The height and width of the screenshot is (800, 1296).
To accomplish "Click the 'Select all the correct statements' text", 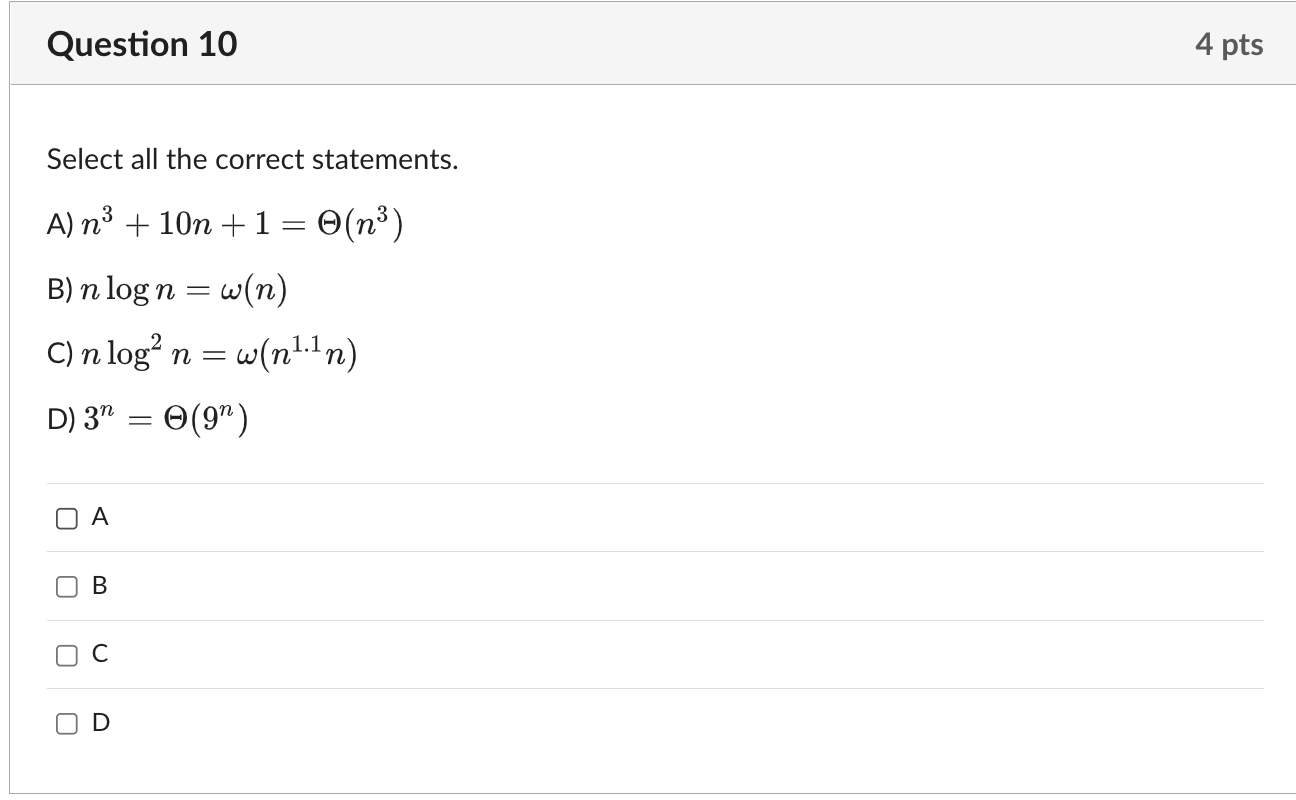I will pyautogui.click(x=252, y=160).
